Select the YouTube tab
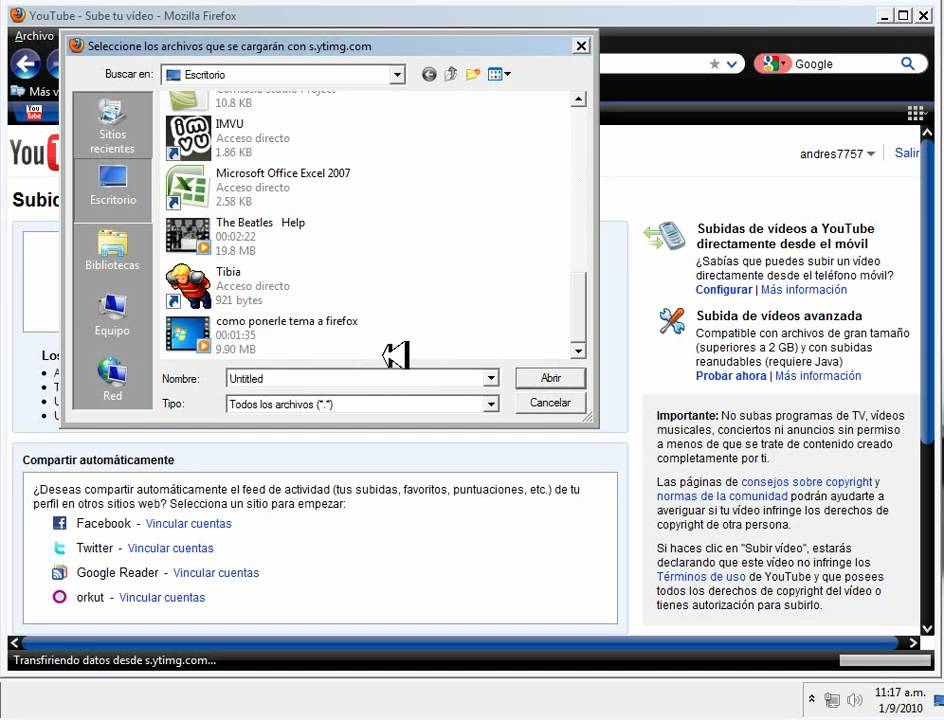Image resolution: width=944 pixels, height=720 pixels. pyautogui.click(x=34, y=112)
